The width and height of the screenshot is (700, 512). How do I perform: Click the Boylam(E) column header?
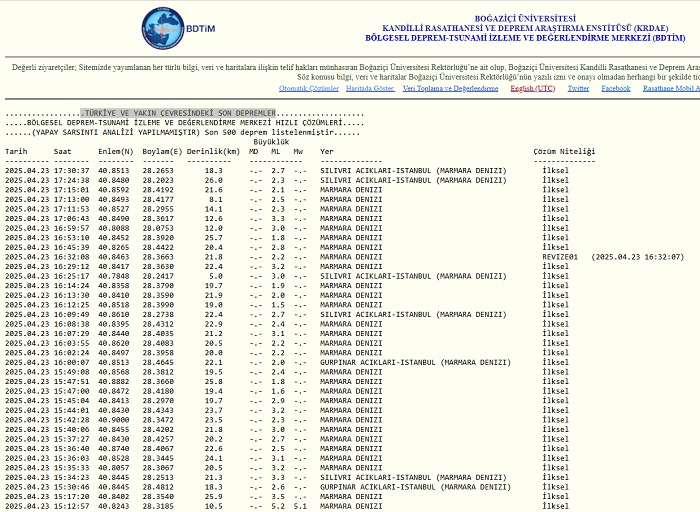pos(162,152)
